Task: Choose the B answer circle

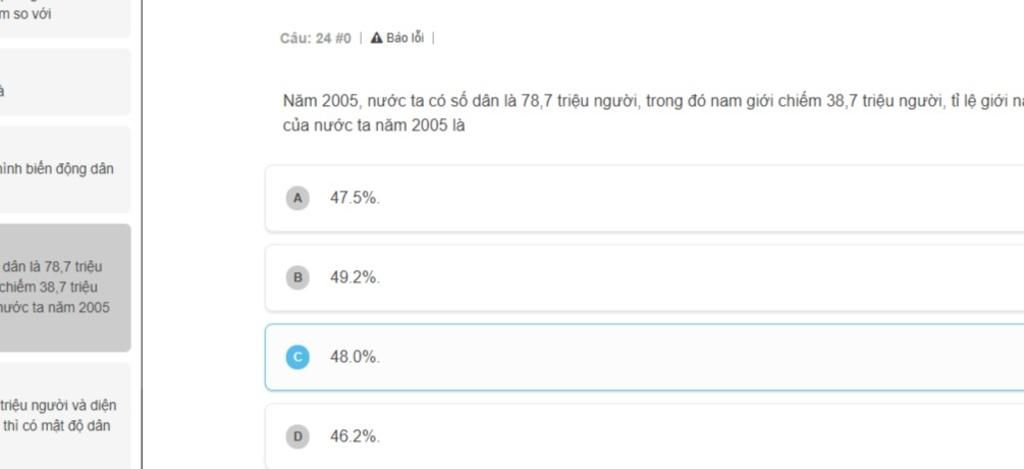Action: point(297,277)
